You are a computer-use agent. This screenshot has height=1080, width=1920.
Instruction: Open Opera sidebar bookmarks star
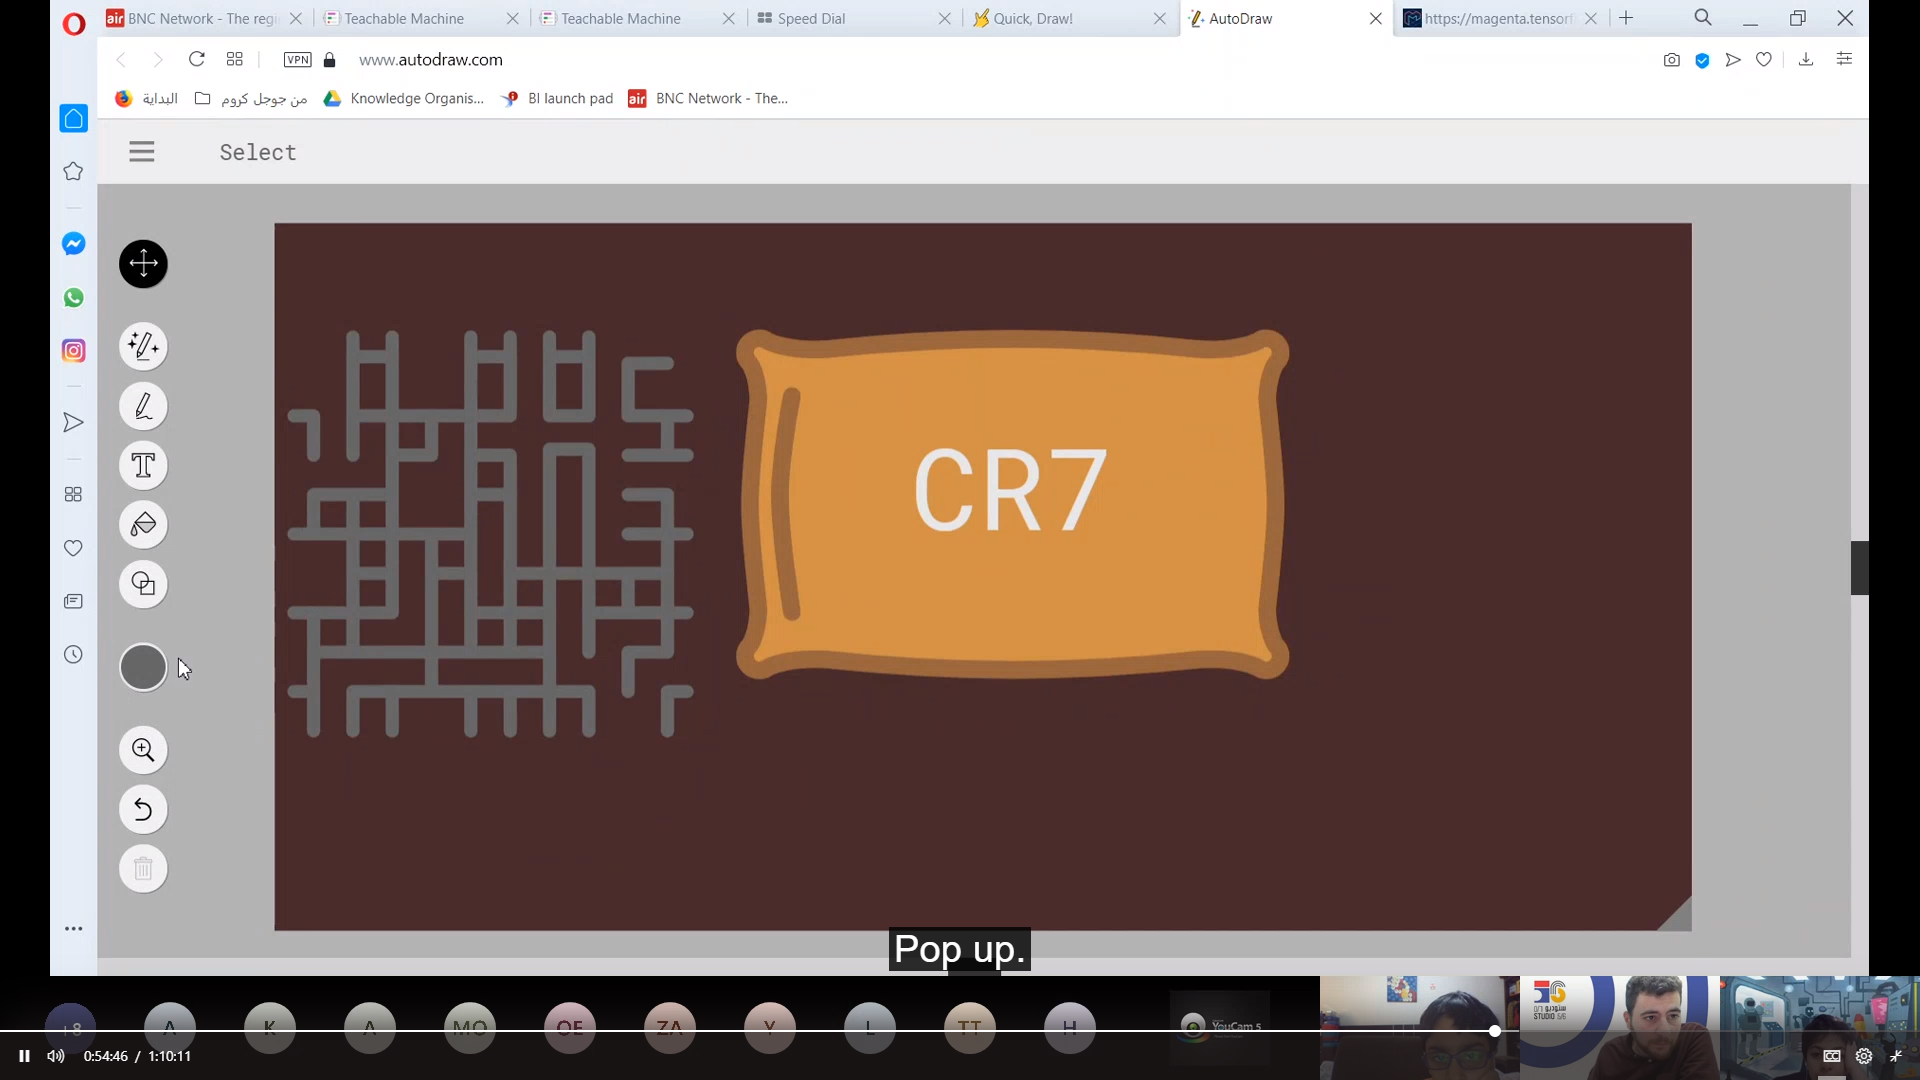(73, 172)
